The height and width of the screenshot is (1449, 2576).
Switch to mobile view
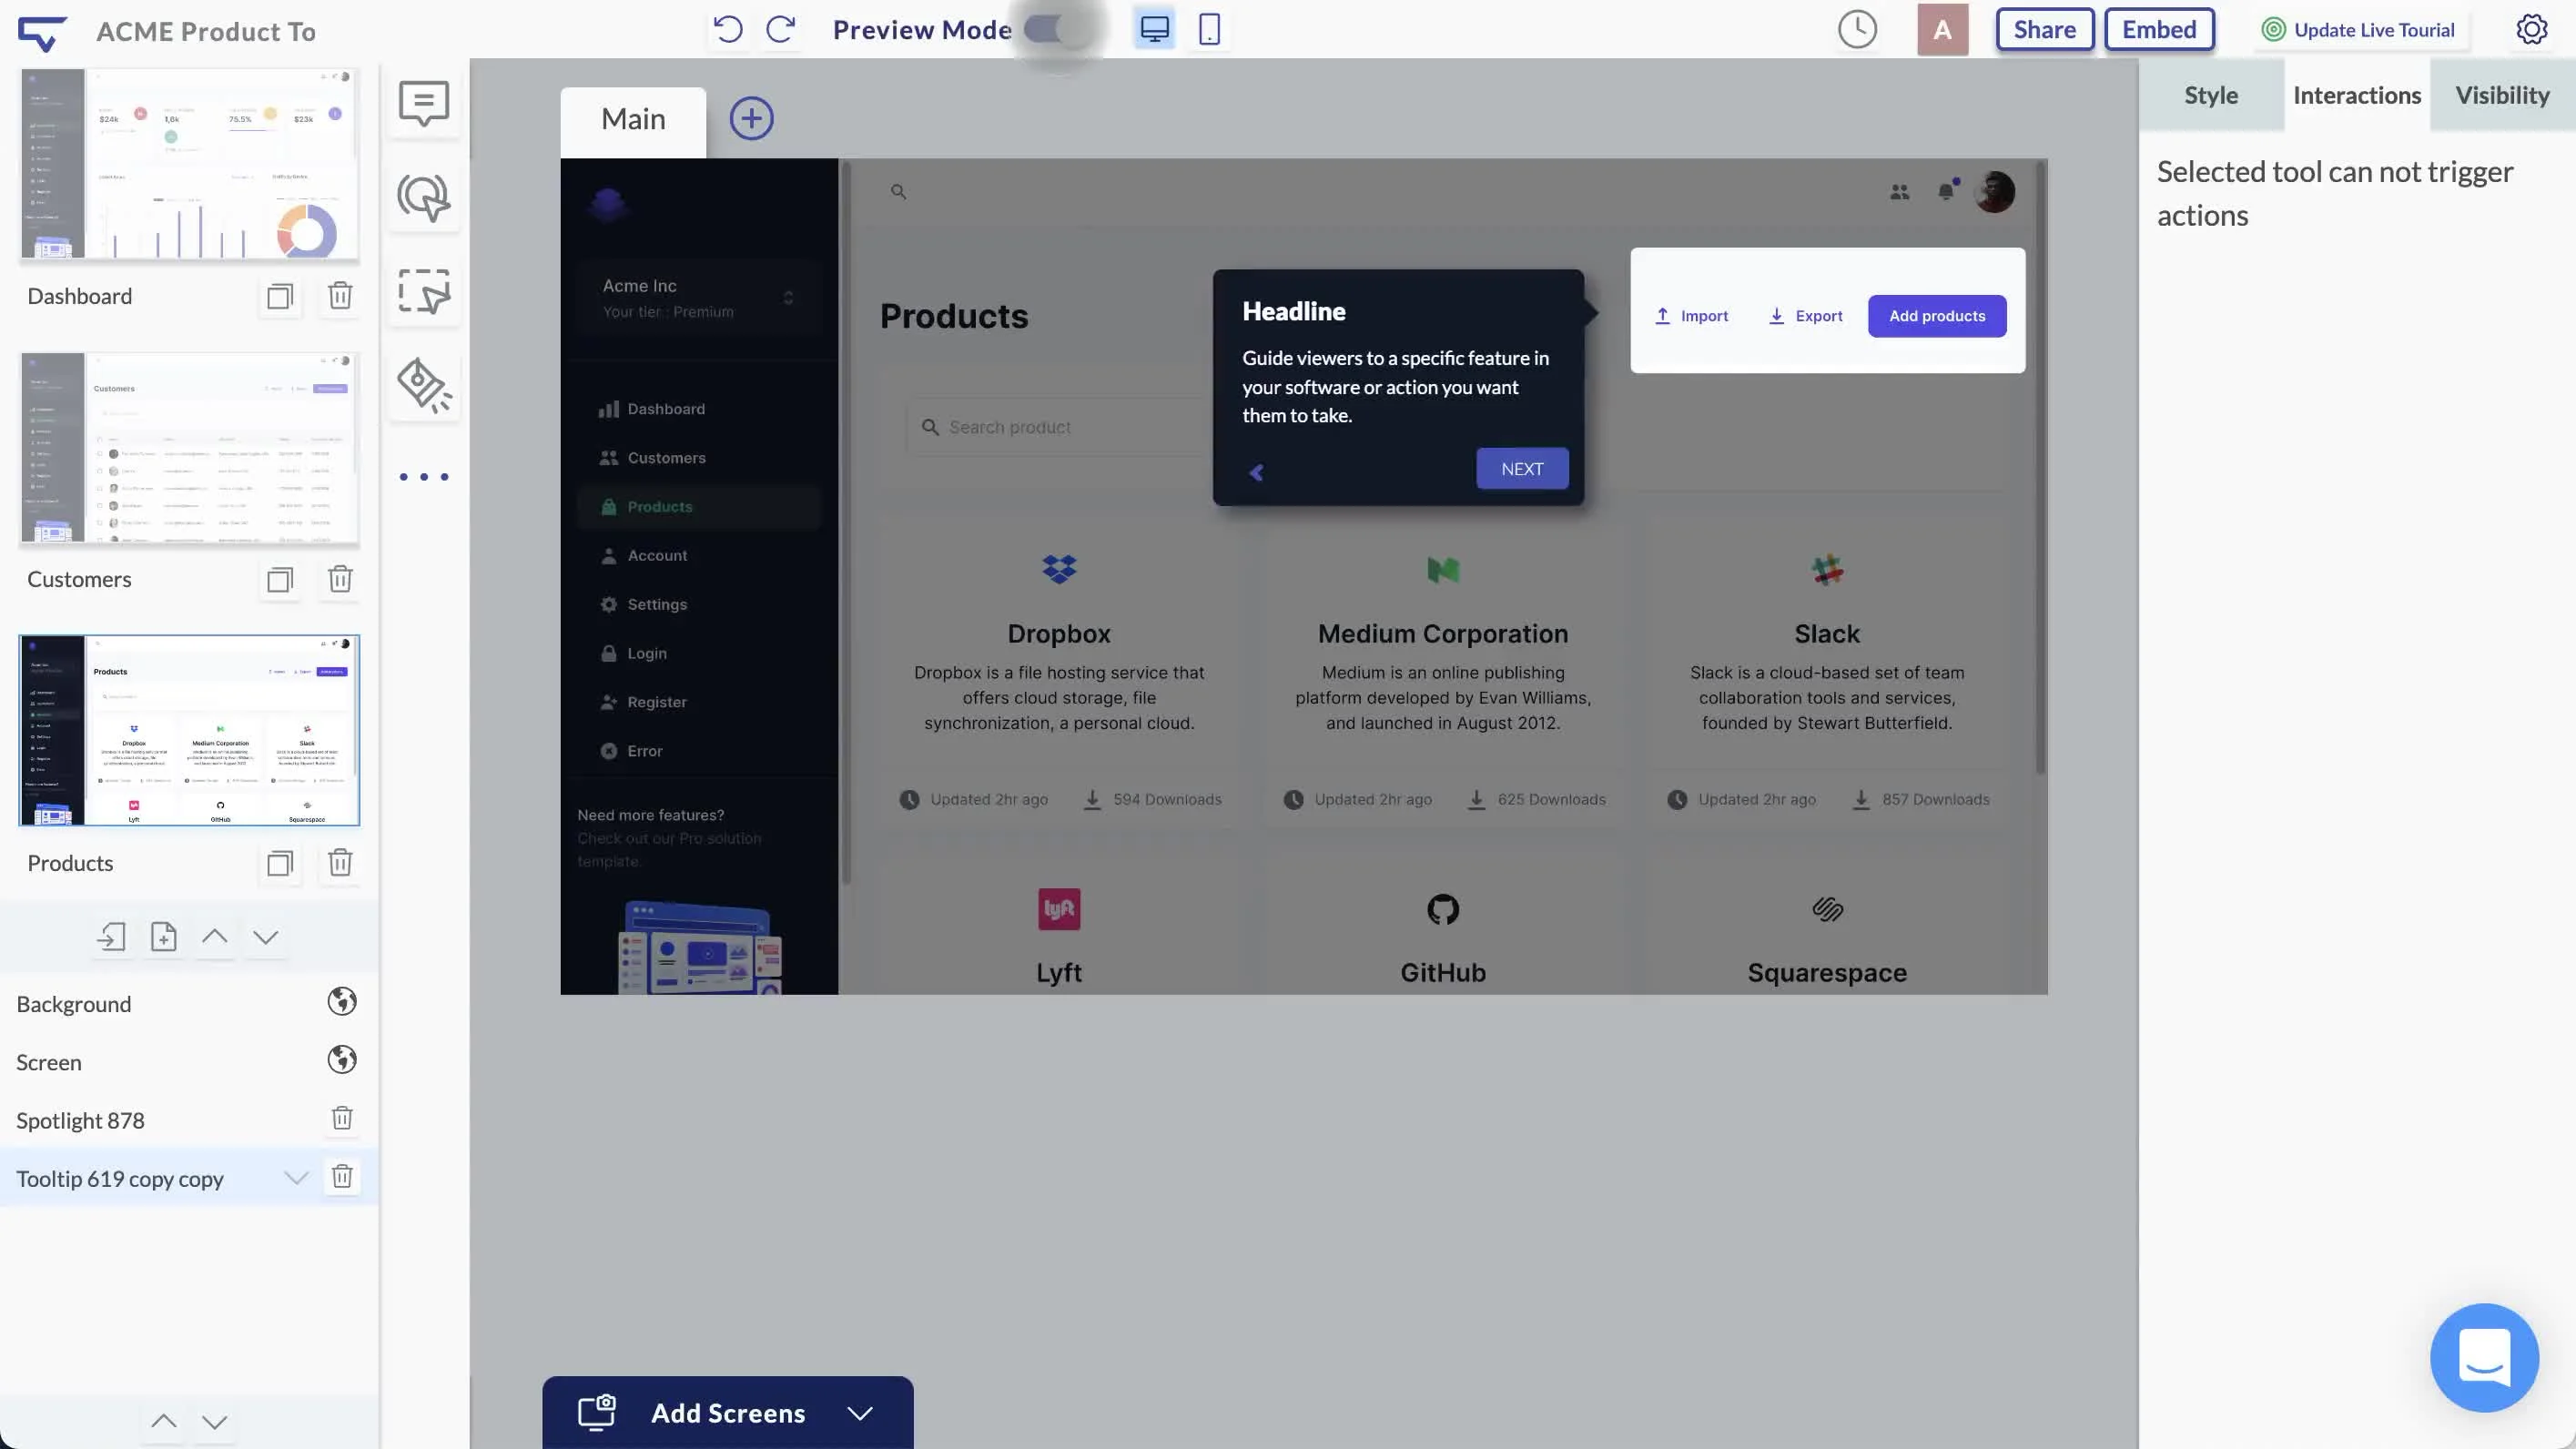pos(1209,29)
